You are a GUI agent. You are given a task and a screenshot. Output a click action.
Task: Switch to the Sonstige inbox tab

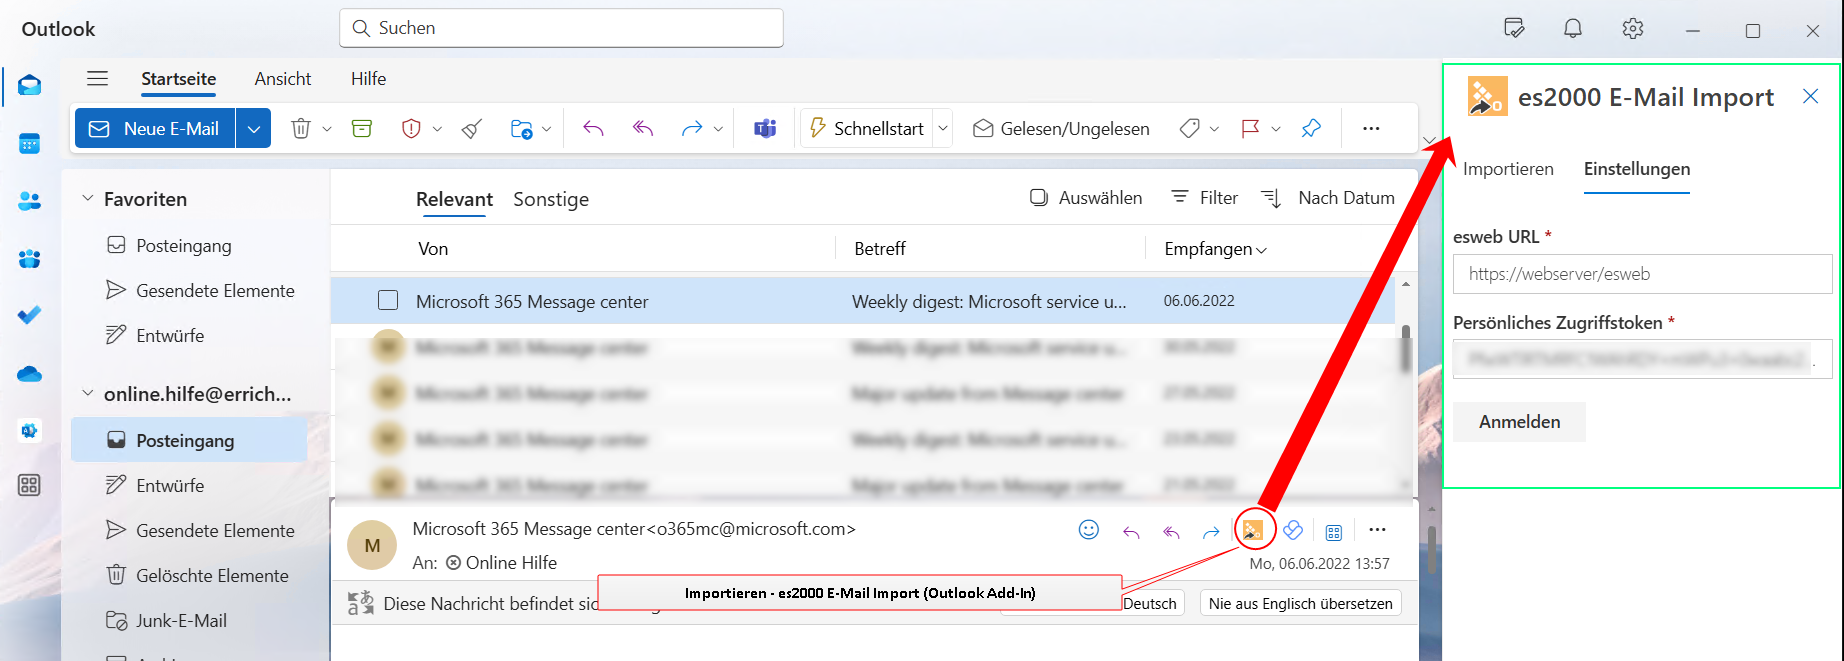pyautogui.click(x=551, y=199)
